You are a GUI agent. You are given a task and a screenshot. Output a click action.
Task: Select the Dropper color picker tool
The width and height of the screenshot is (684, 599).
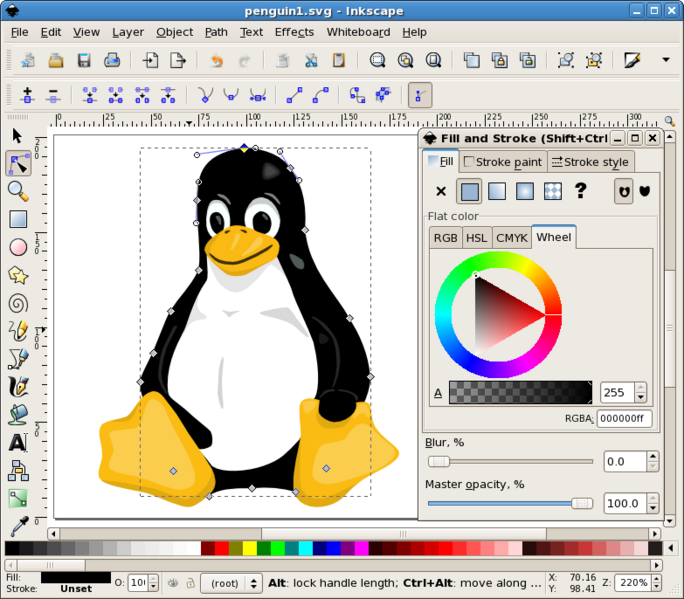pyautogui.click(x=19, y=526)
